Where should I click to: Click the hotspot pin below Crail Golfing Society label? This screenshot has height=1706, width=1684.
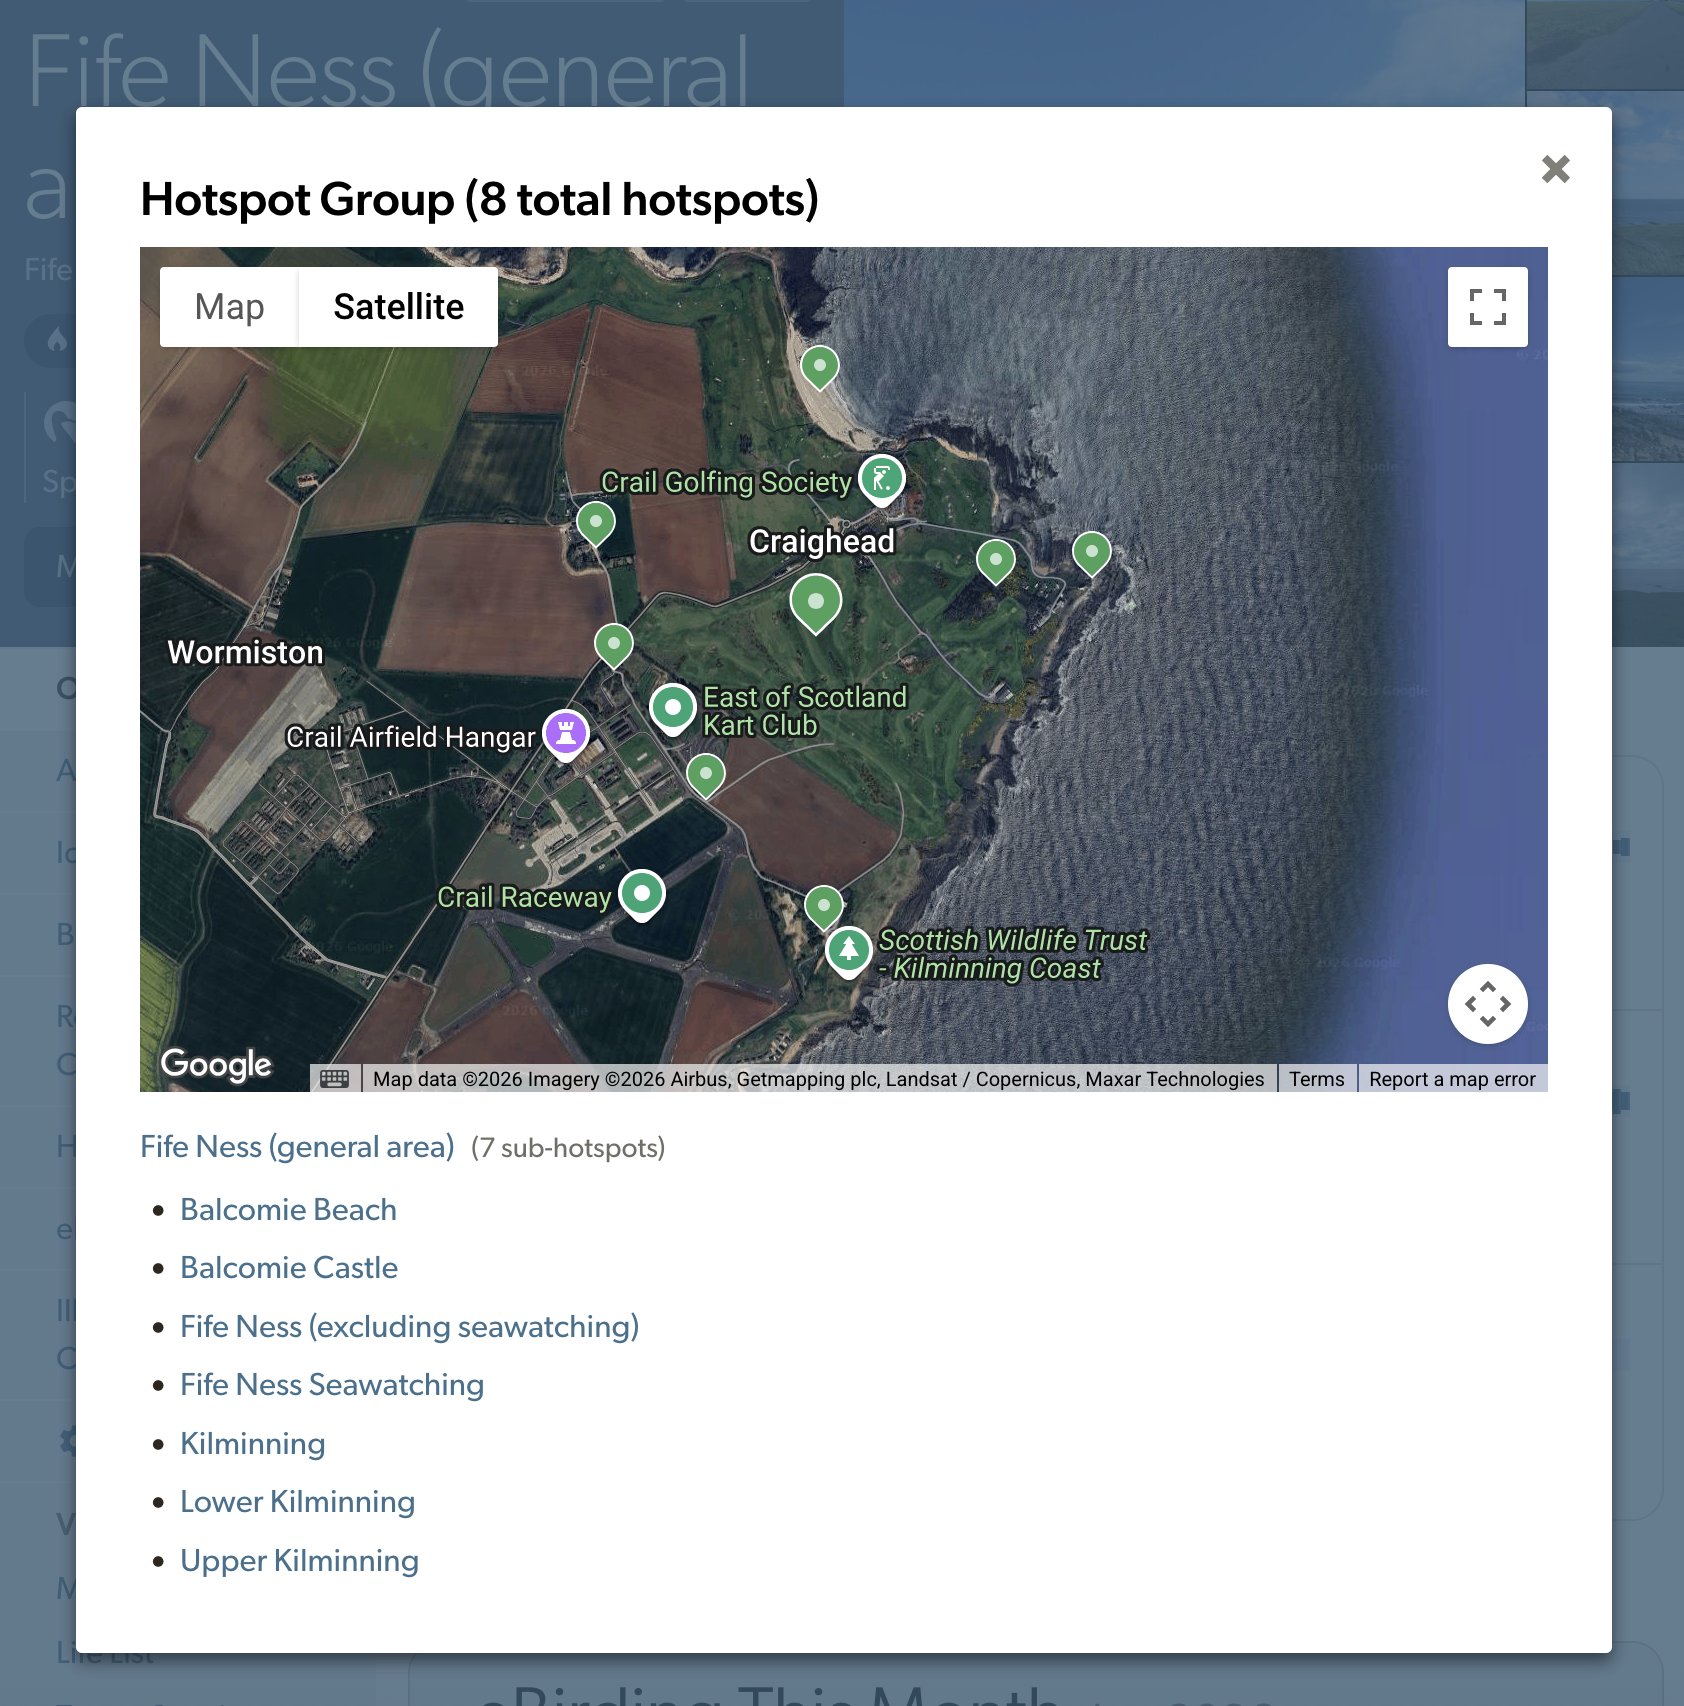point(596,524)
